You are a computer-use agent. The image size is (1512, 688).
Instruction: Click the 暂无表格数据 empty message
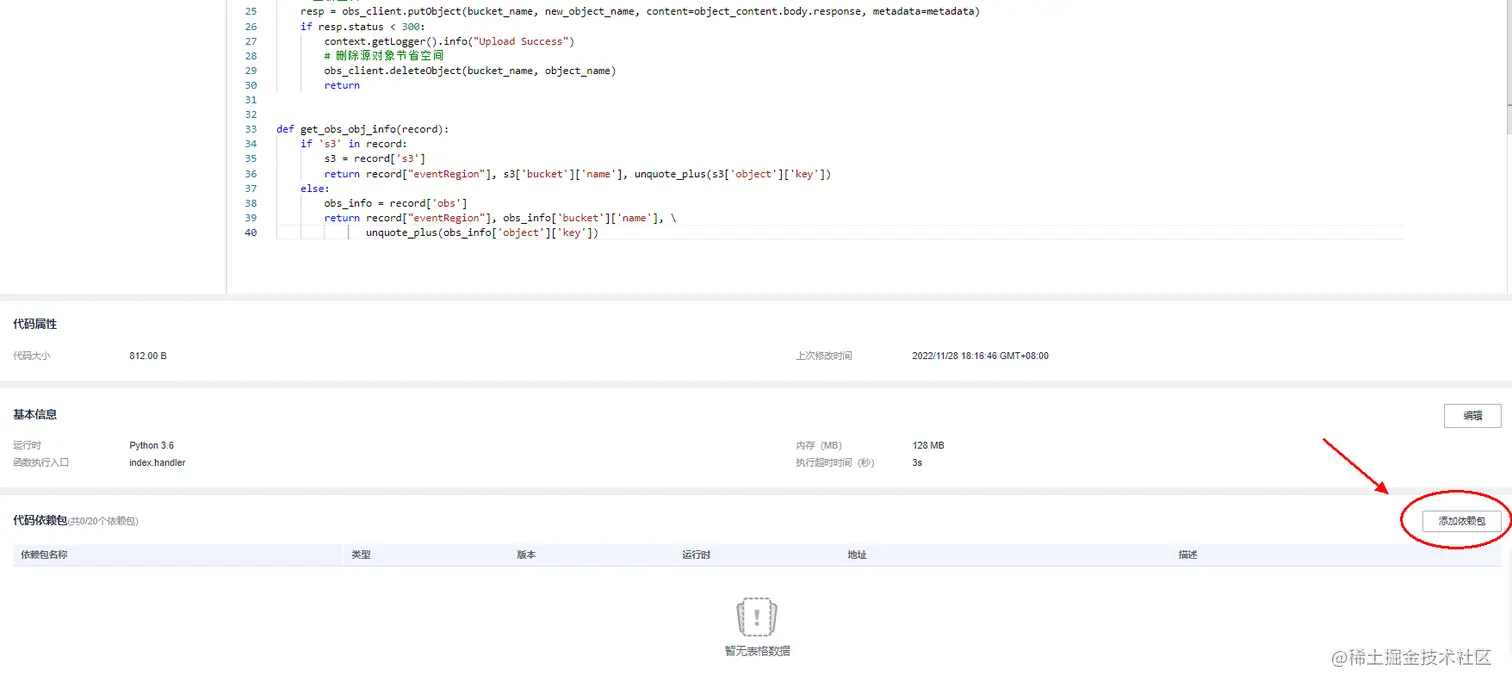pos(757,651)
